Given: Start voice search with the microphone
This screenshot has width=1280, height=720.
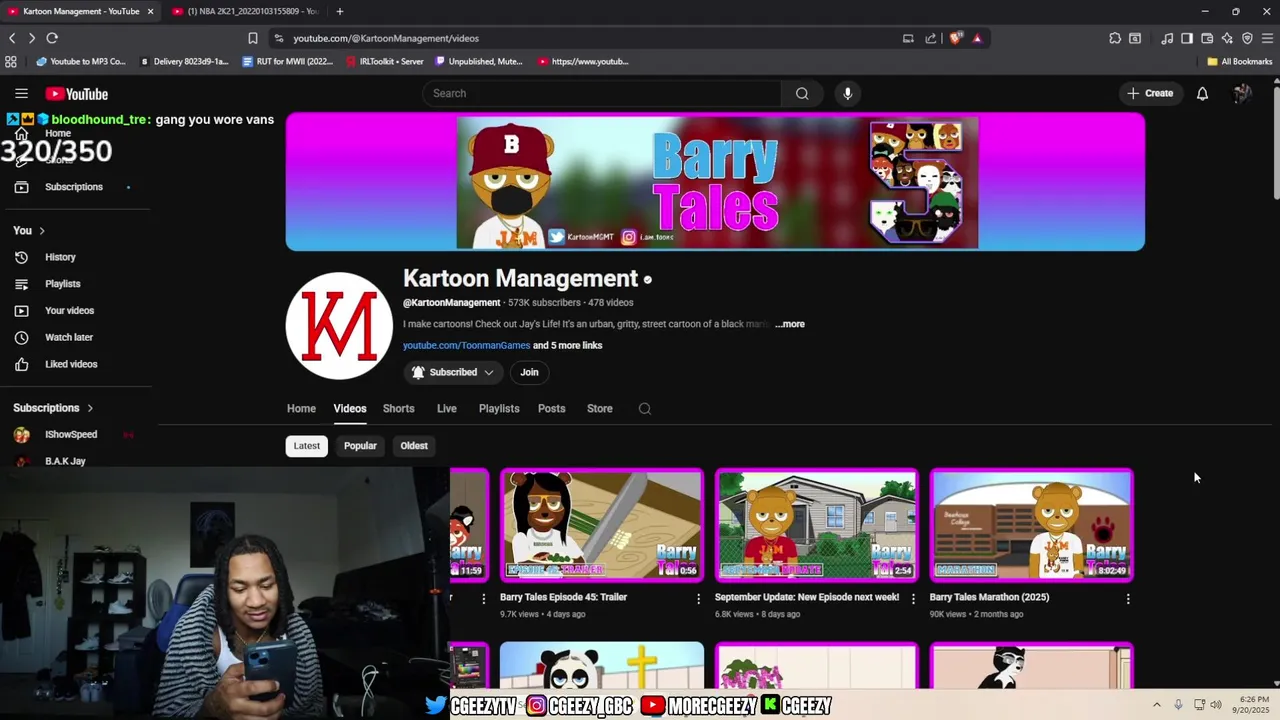Looking at the screenshot, I should [847, 93].
